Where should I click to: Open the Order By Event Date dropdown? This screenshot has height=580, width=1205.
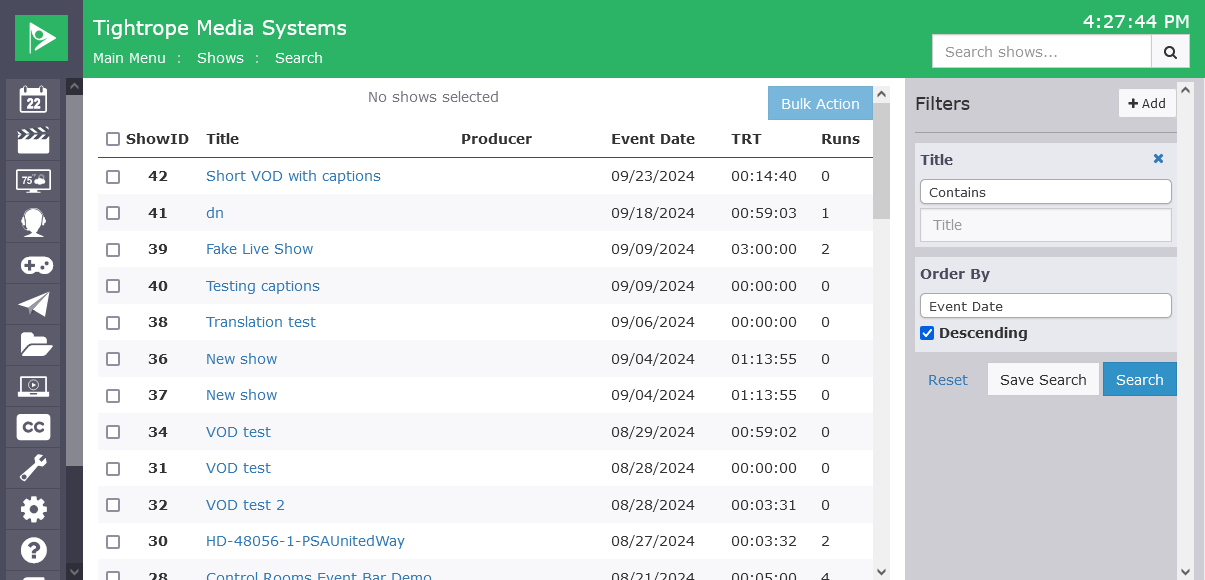pos(1045,306)
